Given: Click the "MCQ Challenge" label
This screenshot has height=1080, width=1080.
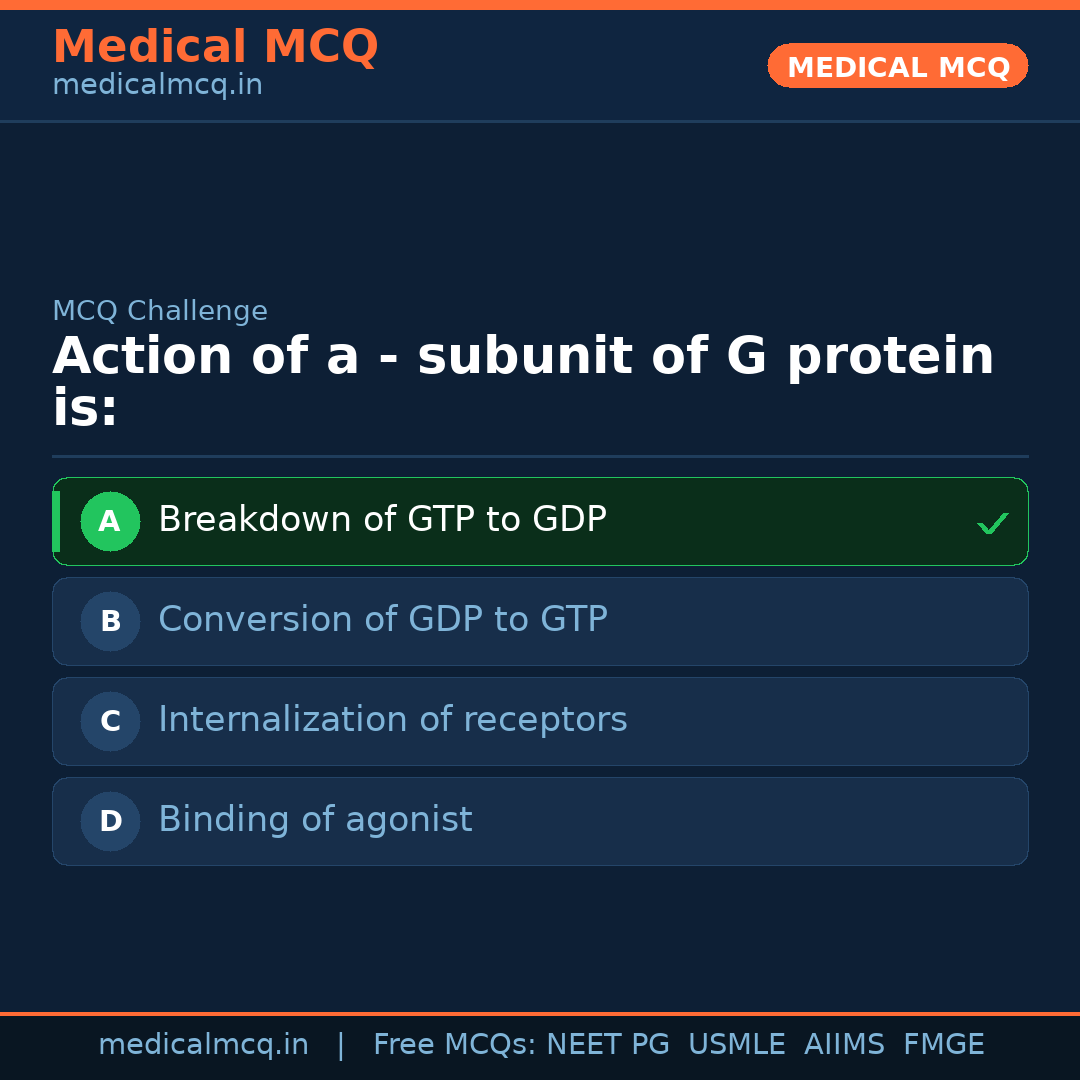Looking at the screenshot, I should coord(160,311).
